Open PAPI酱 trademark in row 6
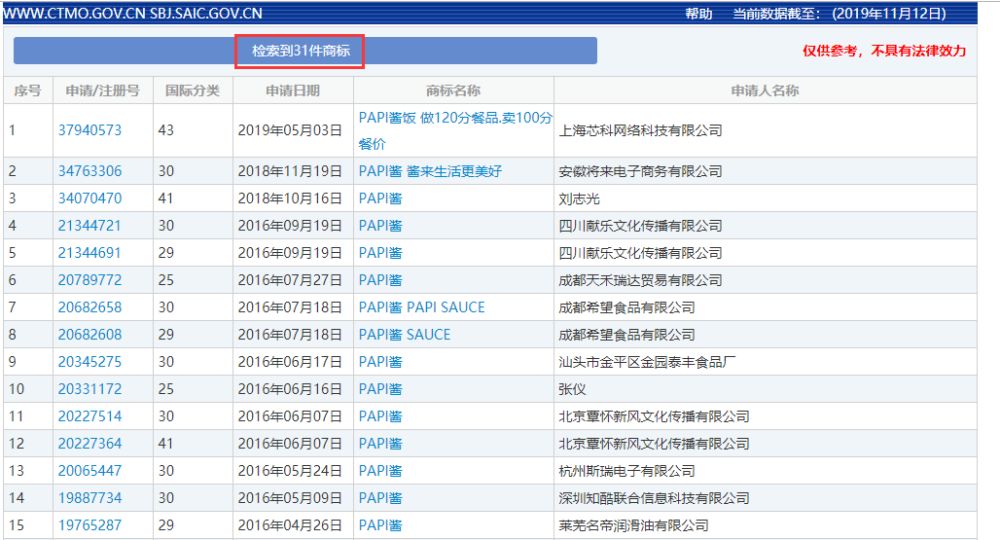 (x=381, y=280)
